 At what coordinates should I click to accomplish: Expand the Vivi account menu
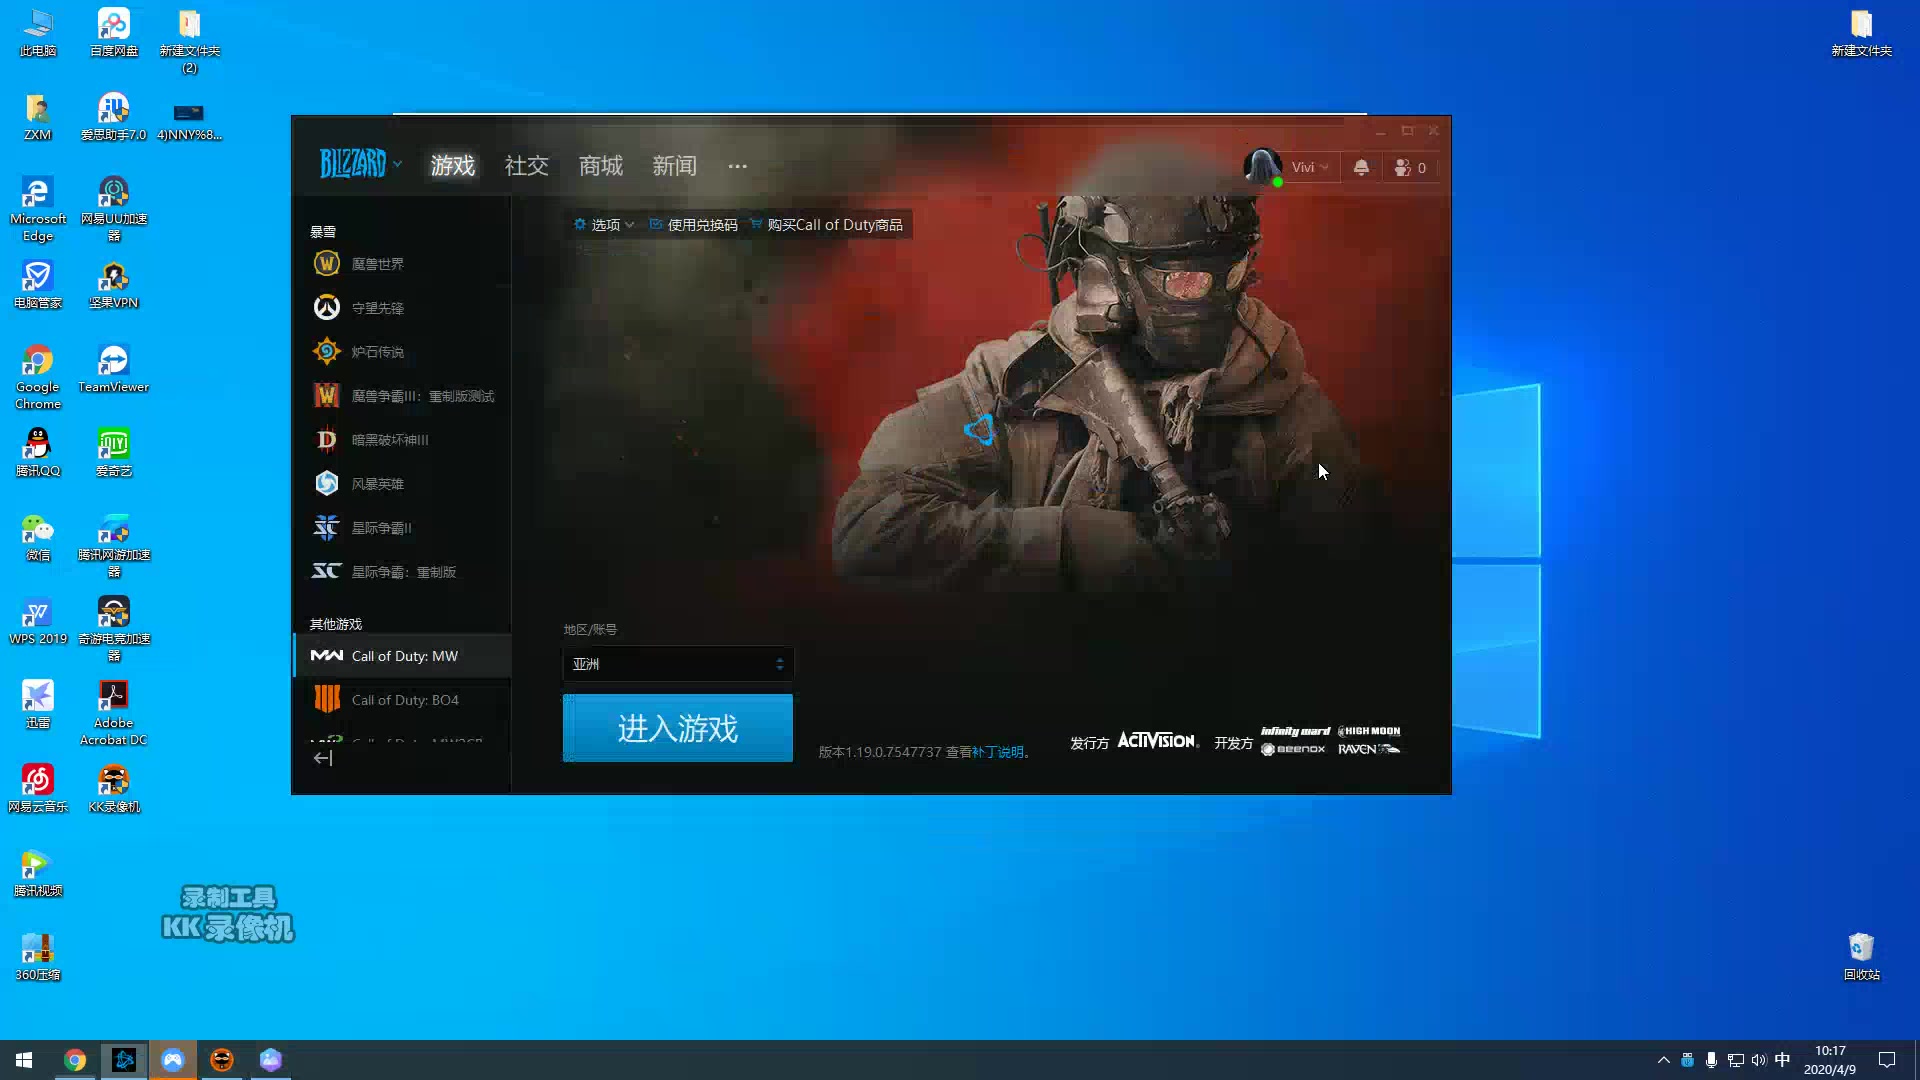[x=1309, y=168]
